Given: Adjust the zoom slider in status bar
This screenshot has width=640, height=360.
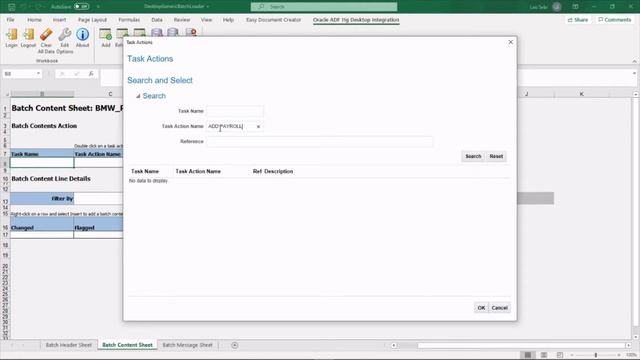Looking at the screenshot, I should click(x=596, y=355).
